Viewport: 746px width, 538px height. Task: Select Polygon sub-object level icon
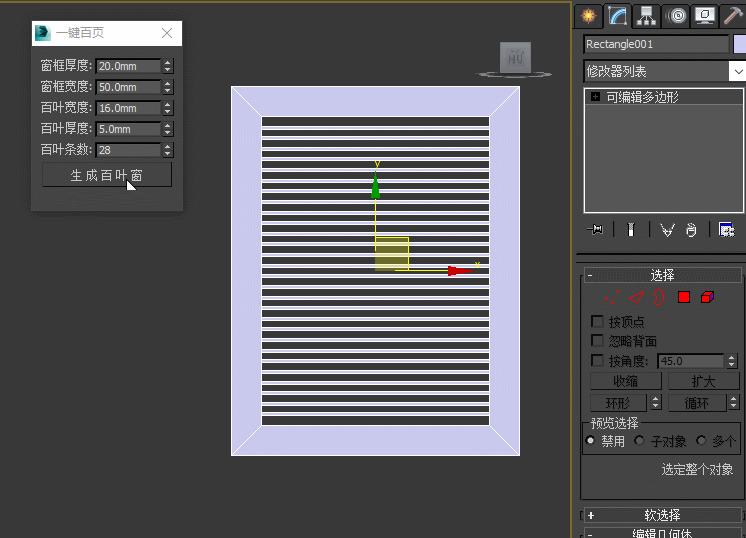click(x=684, y=297)
